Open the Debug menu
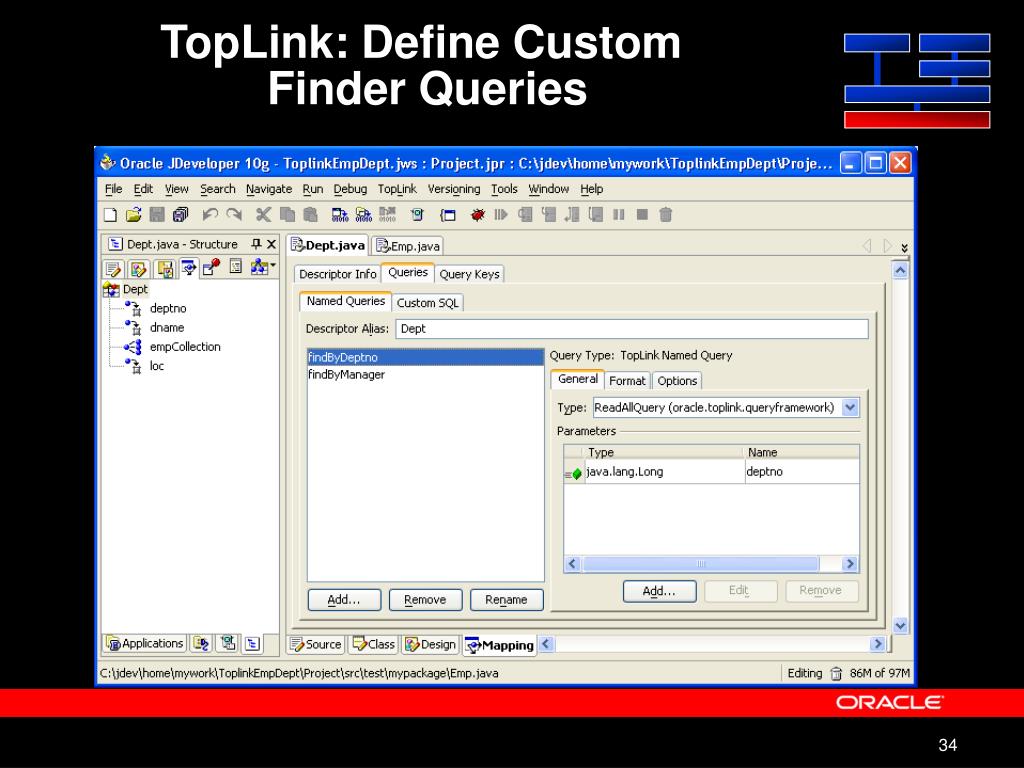The width and height of the screenshot is (1024, 768). click(x=350, y=189)
